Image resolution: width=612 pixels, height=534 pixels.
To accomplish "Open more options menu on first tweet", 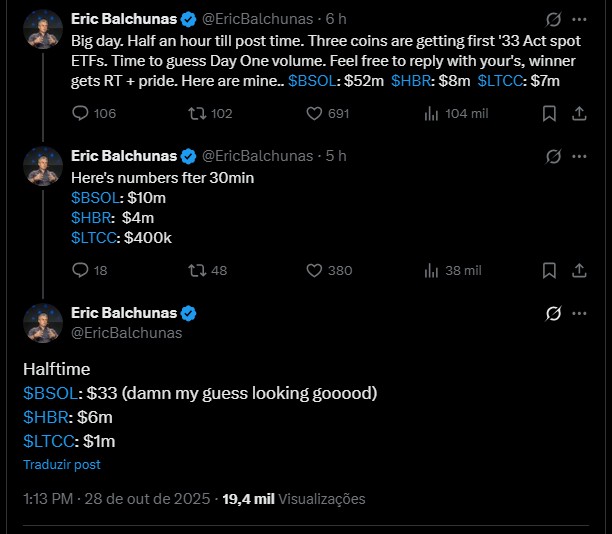I will [579, 19].
